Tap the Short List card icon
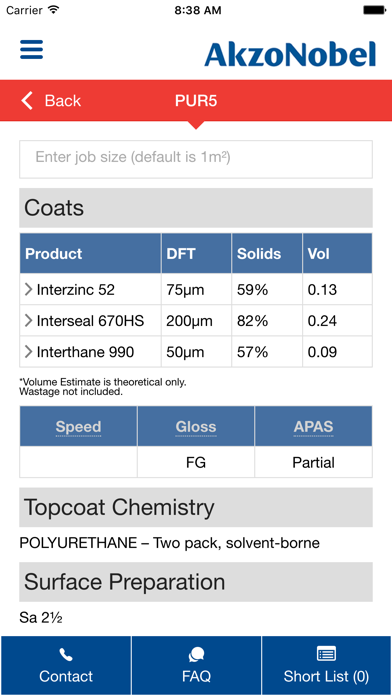The height and width of the screenshot is (696, 392). [x=326, y=654]
